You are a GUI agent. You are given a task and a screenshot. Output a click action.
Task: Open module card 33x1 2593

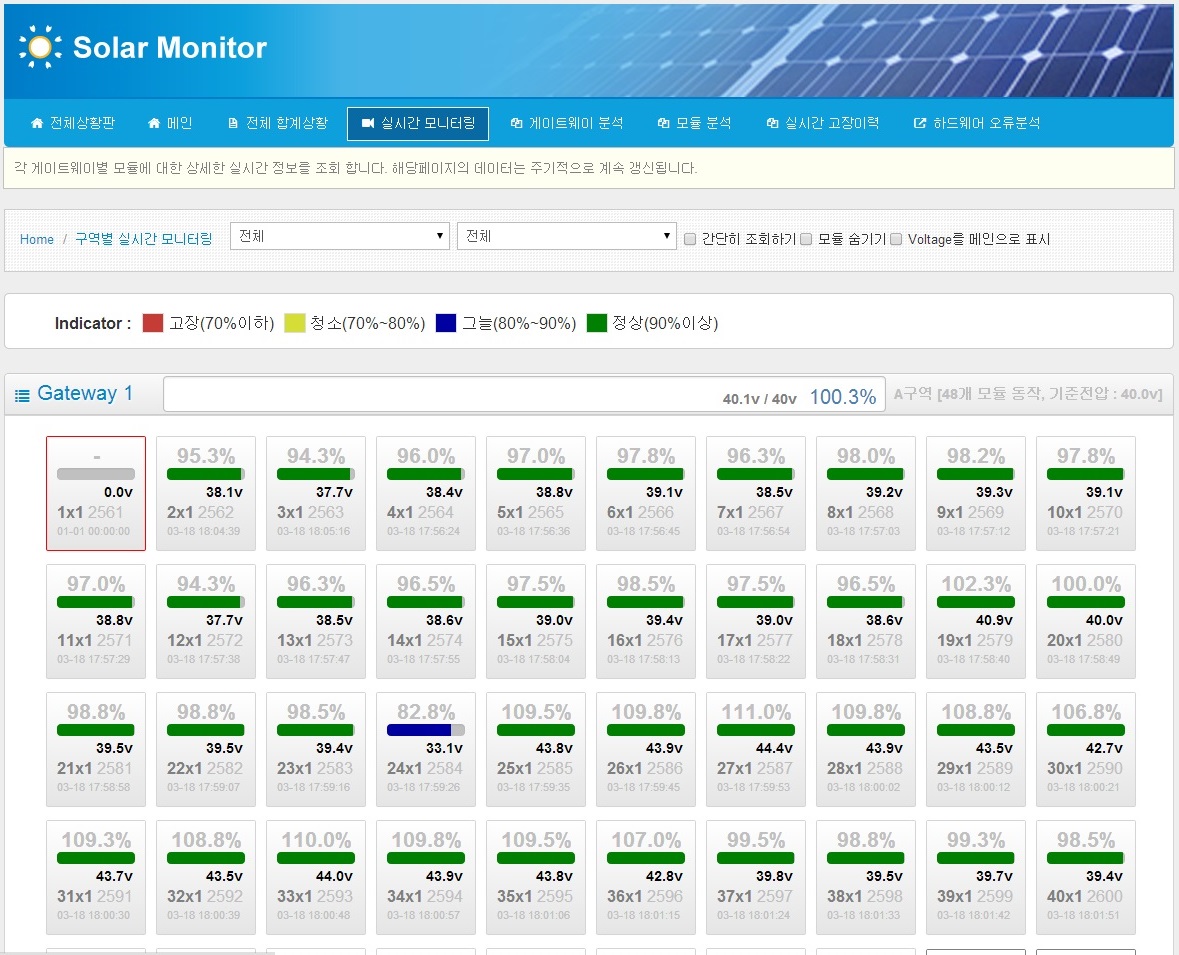click(x=316, y=878)
